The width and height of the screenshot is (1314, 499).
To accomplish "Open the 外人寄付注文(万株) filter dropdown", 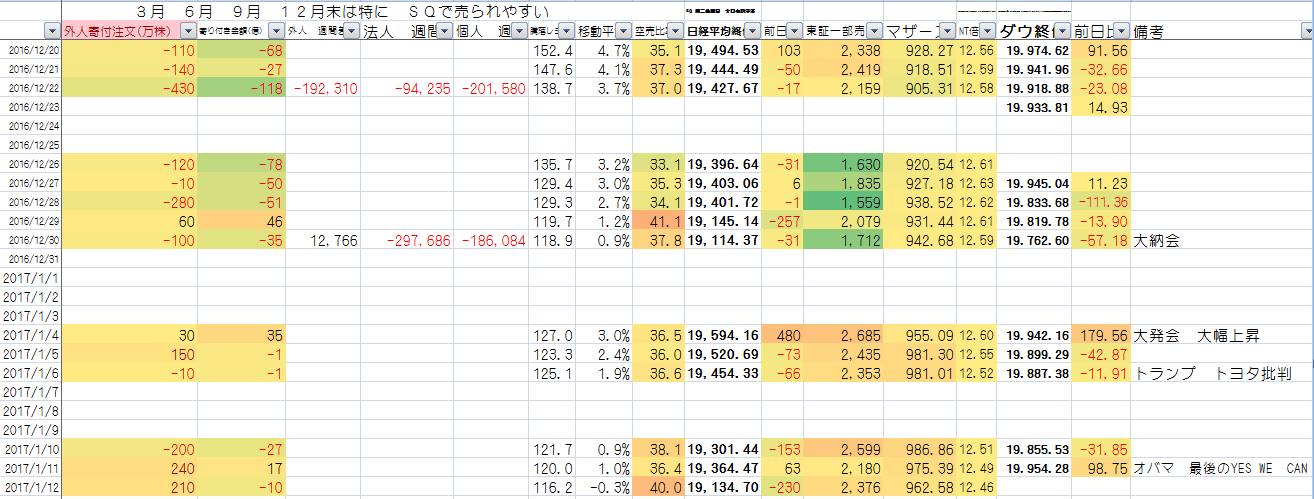I will [x=187, y=31].
